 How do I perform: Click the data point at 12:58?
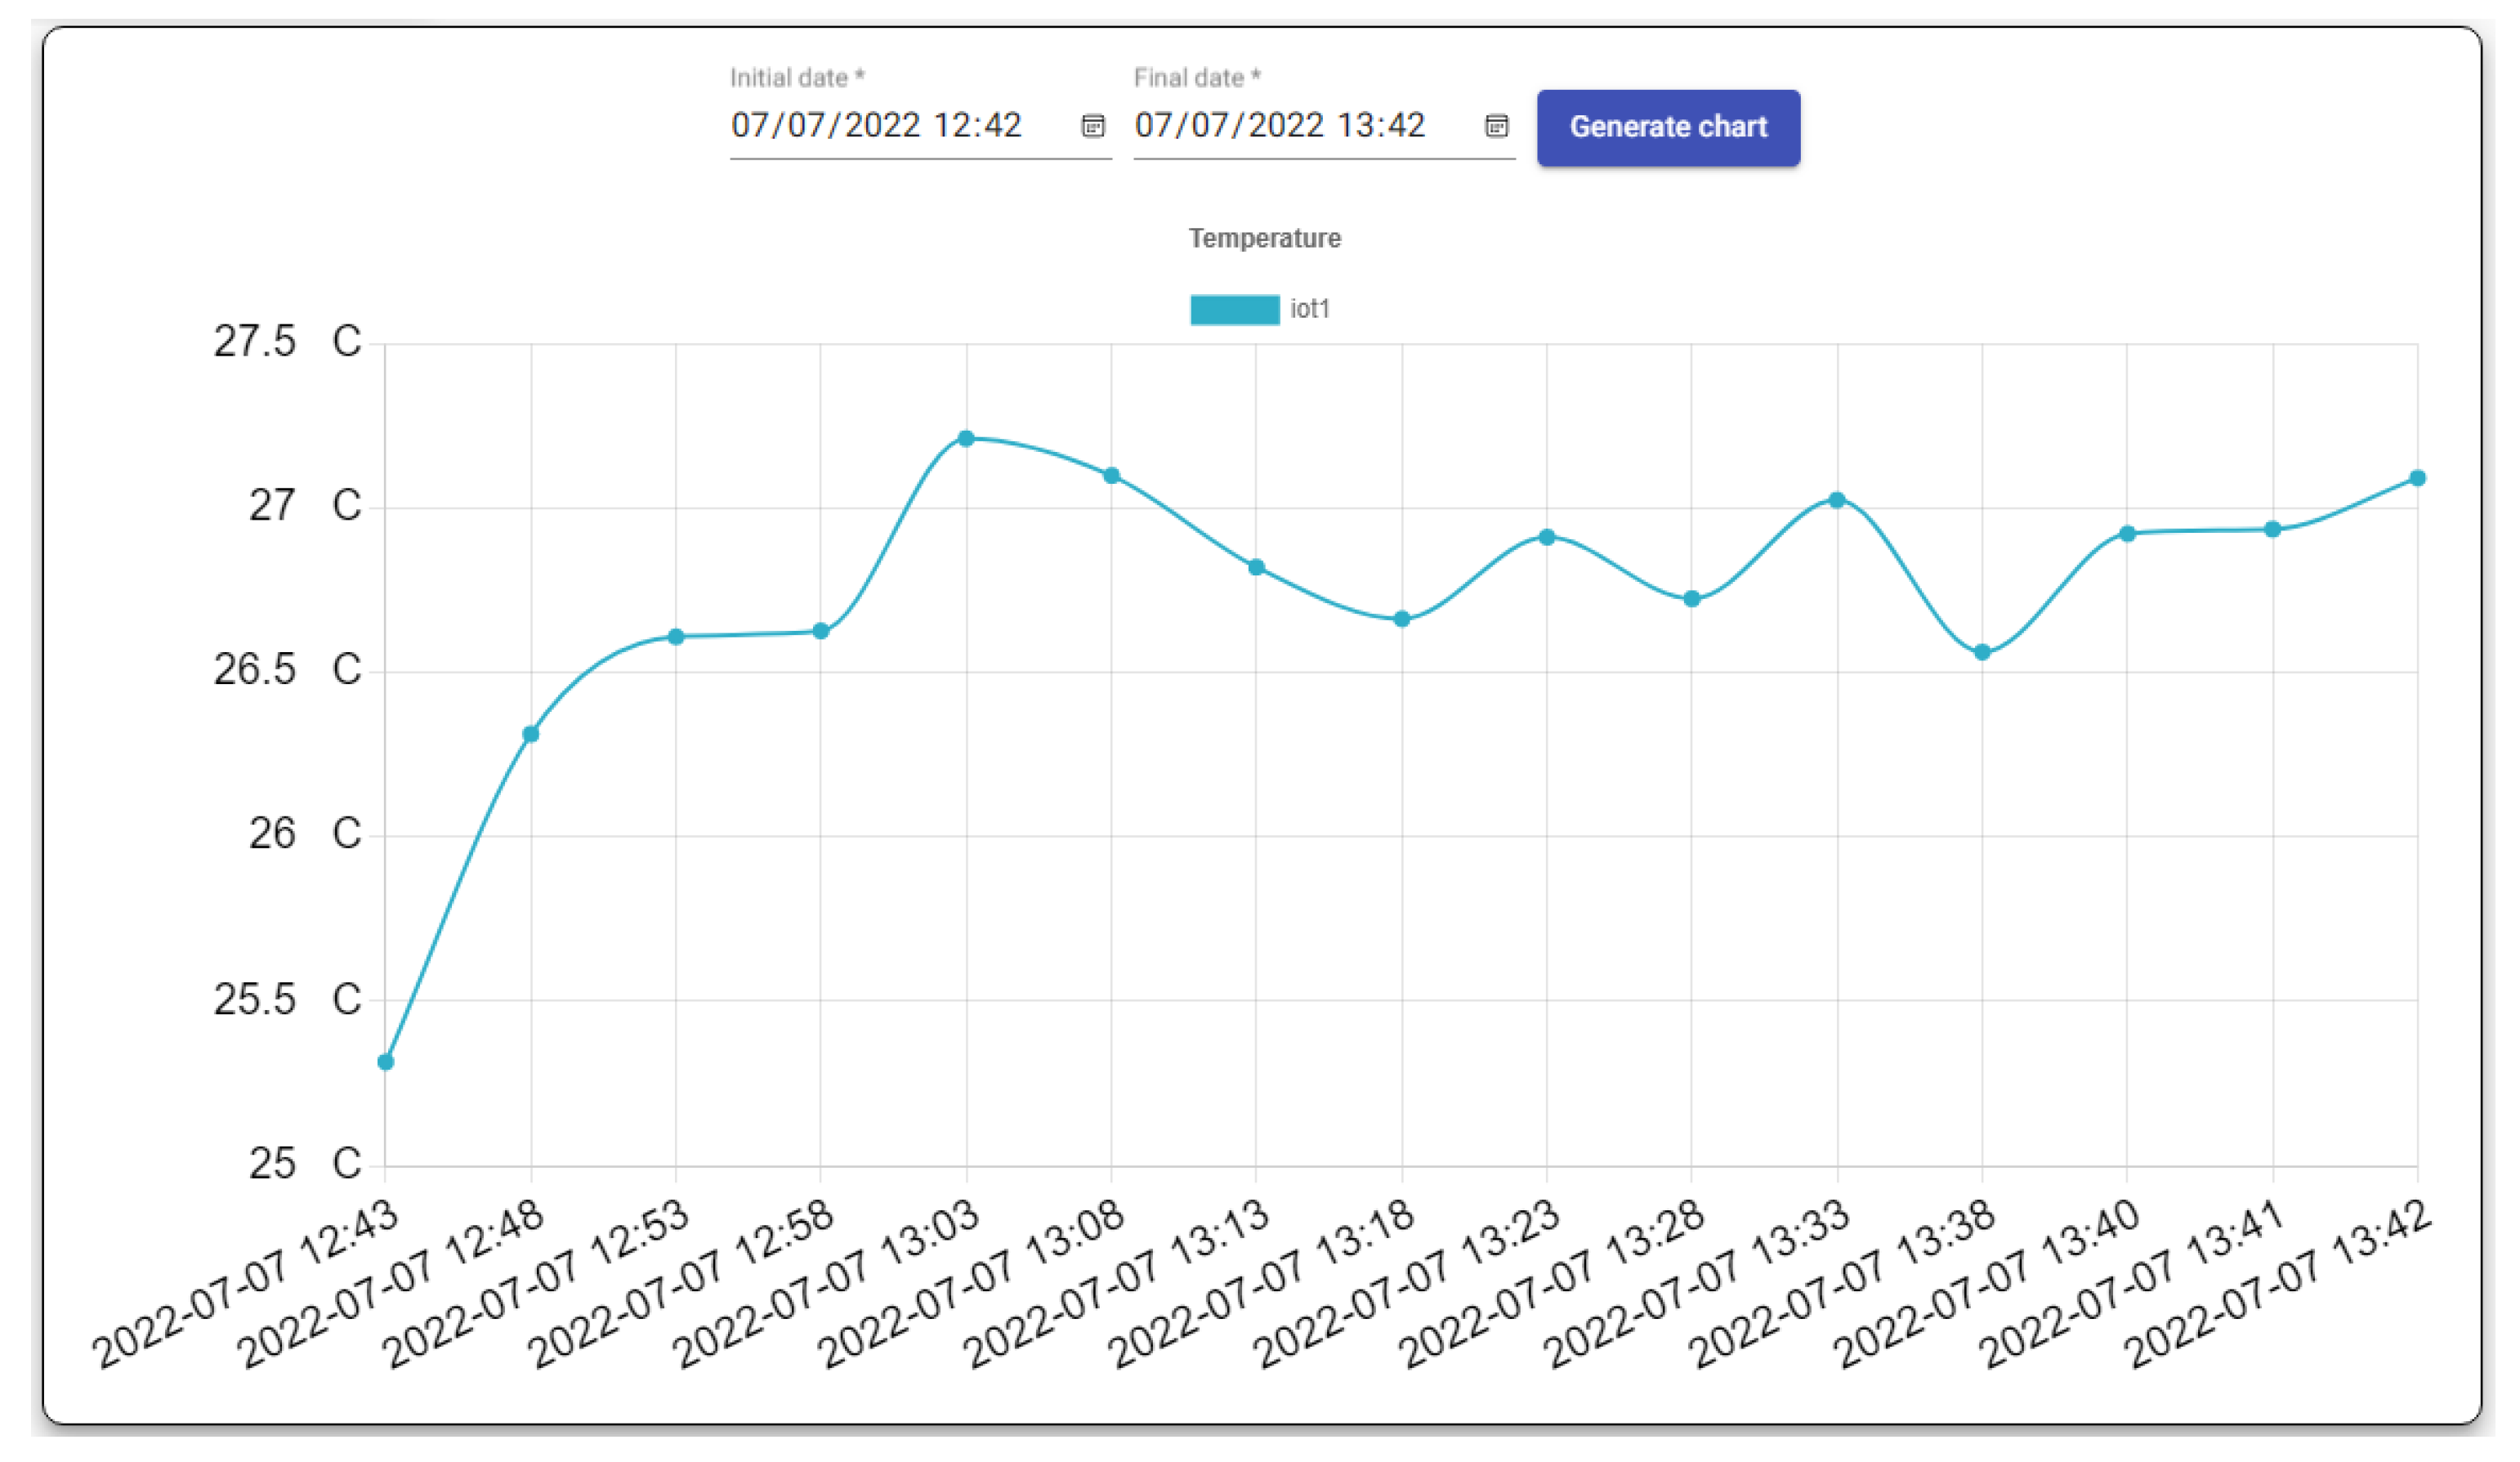click(821, 631)
